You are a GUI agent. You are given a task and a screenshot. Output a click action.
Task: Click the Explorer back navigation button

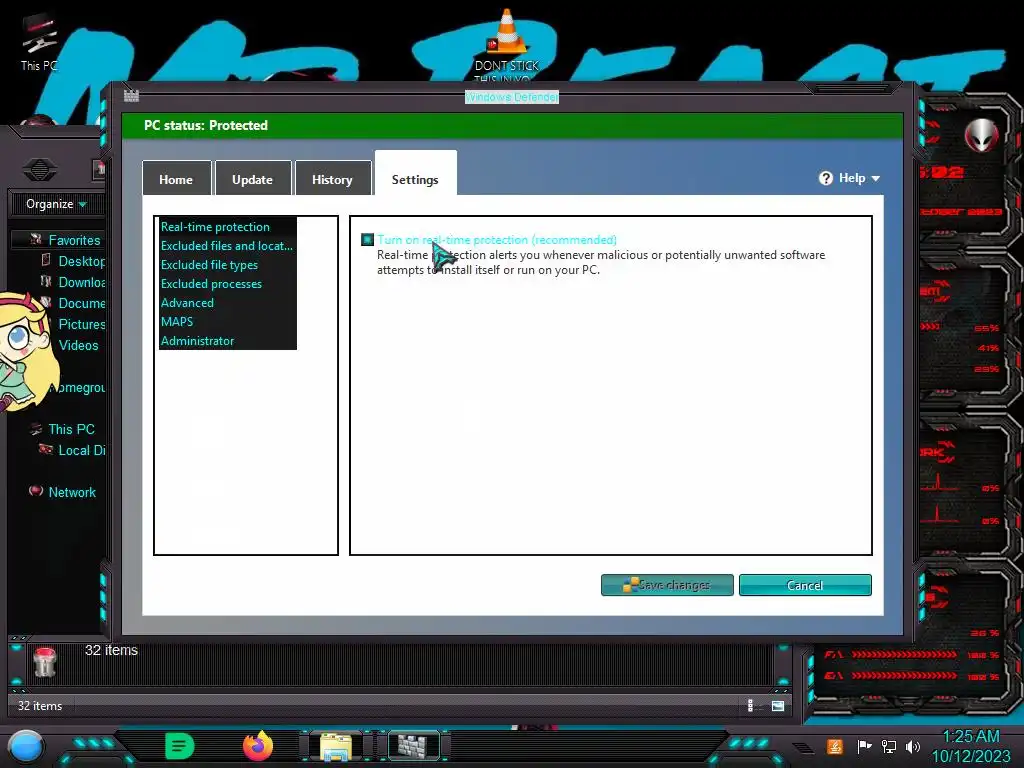[x=39, y=170]
